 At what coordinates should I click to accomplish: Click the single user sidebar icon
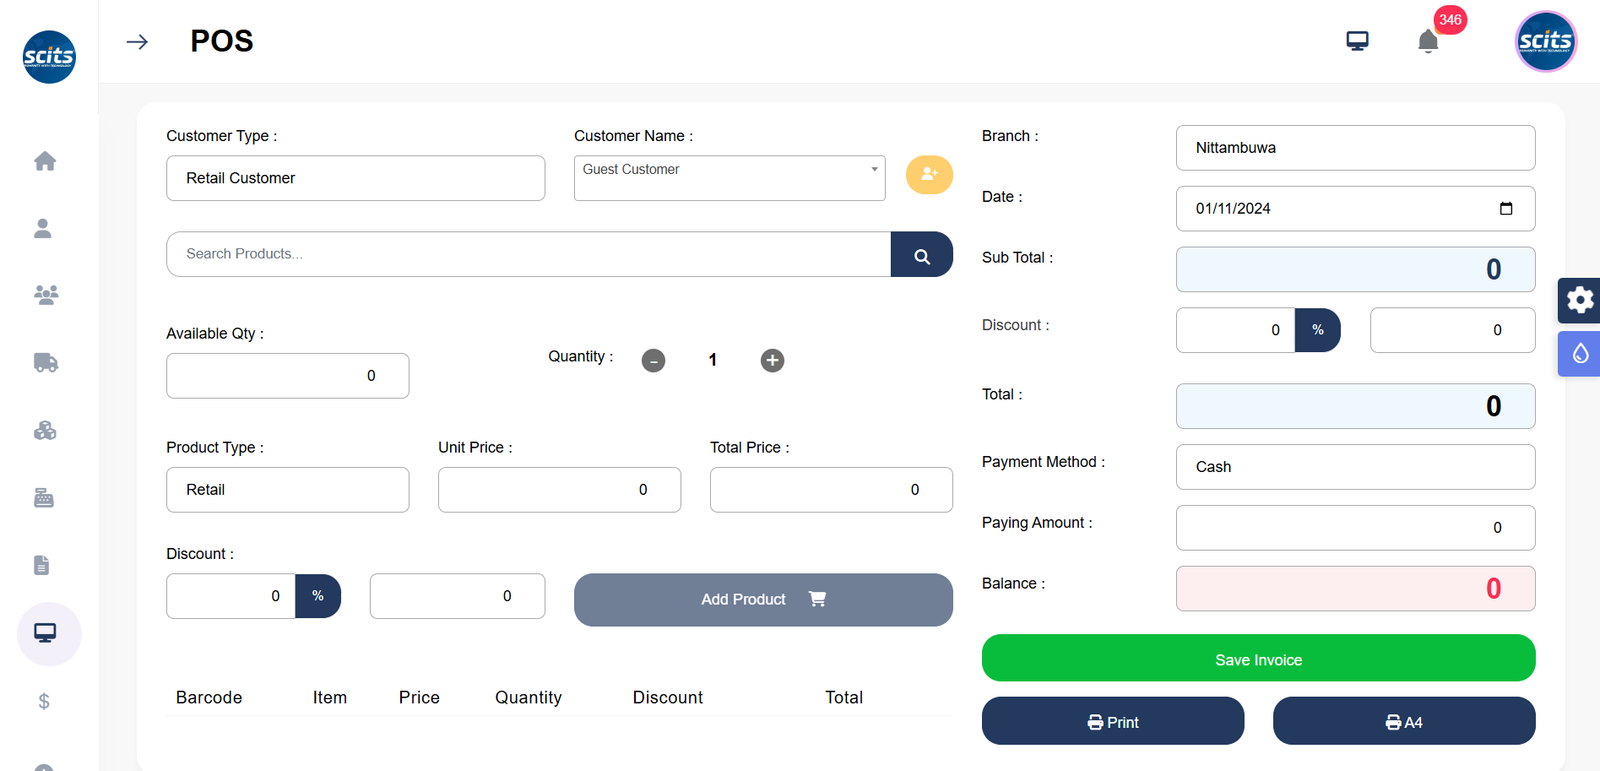click(43, 229)
